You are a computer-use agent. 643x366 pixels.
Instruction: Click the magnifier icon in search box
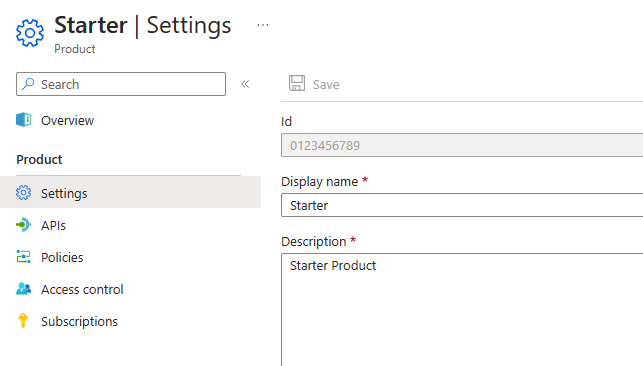coord(28,84)
